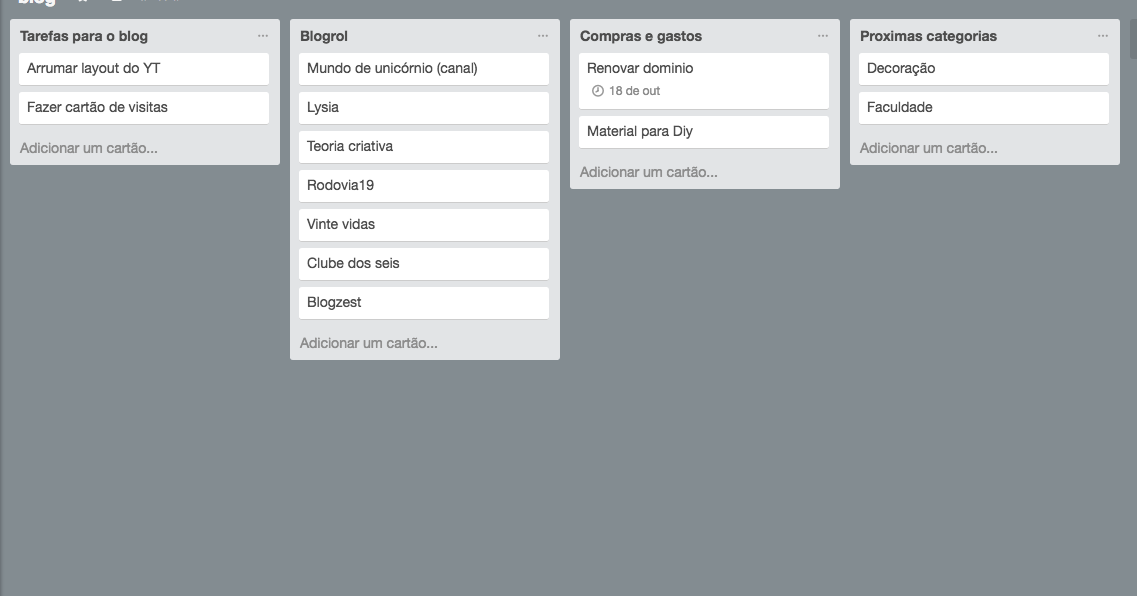This screenshot has height=596, width=1137.
Task: Open the Renovar dominio card
Action: [x=703, y=80]
